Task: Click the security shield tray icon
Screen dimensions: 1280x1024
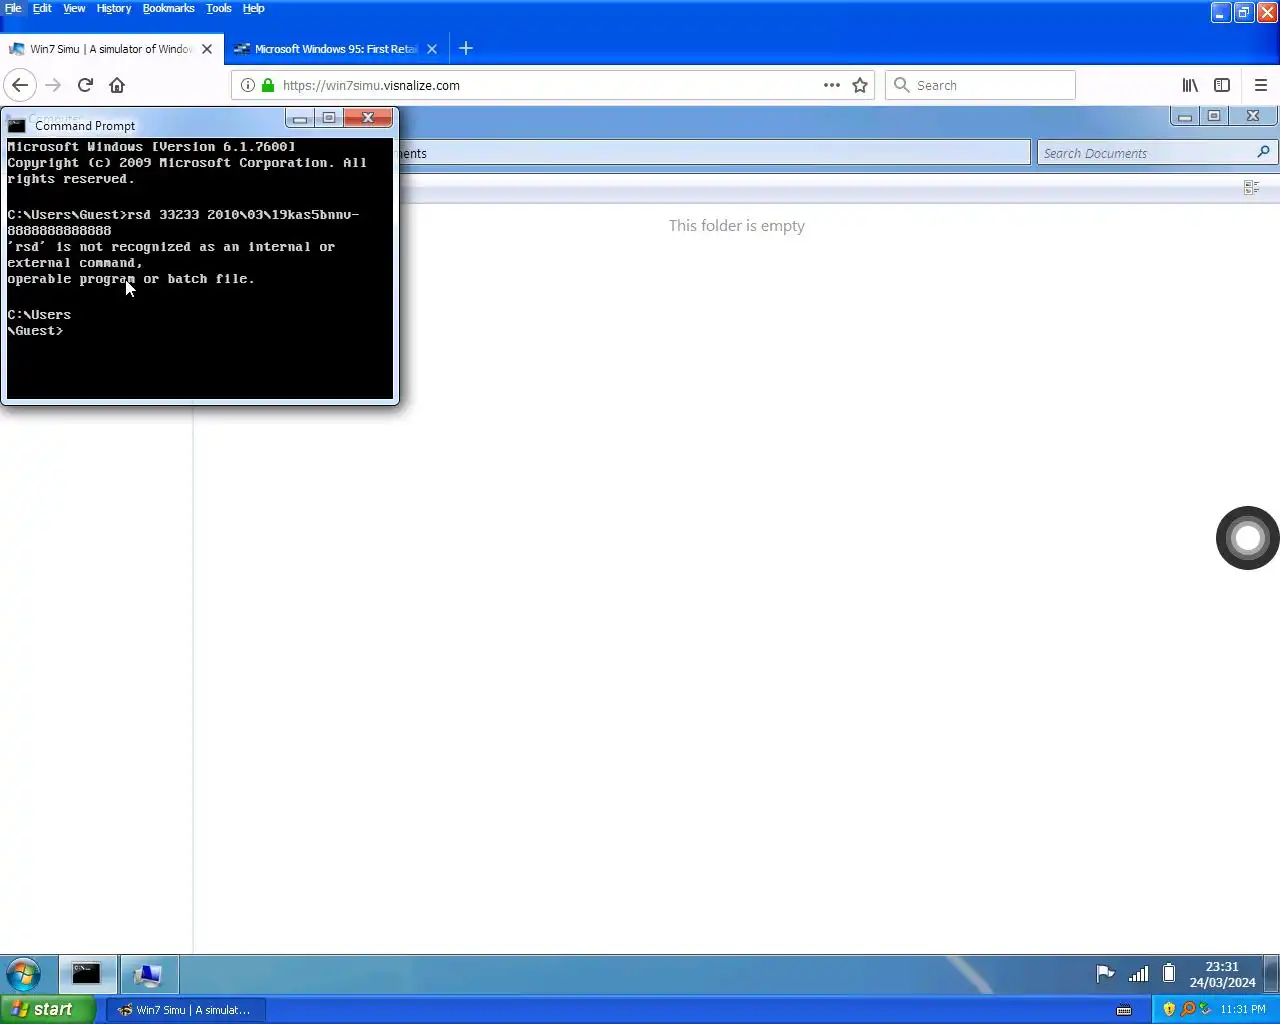Action: (1169, 1009)
